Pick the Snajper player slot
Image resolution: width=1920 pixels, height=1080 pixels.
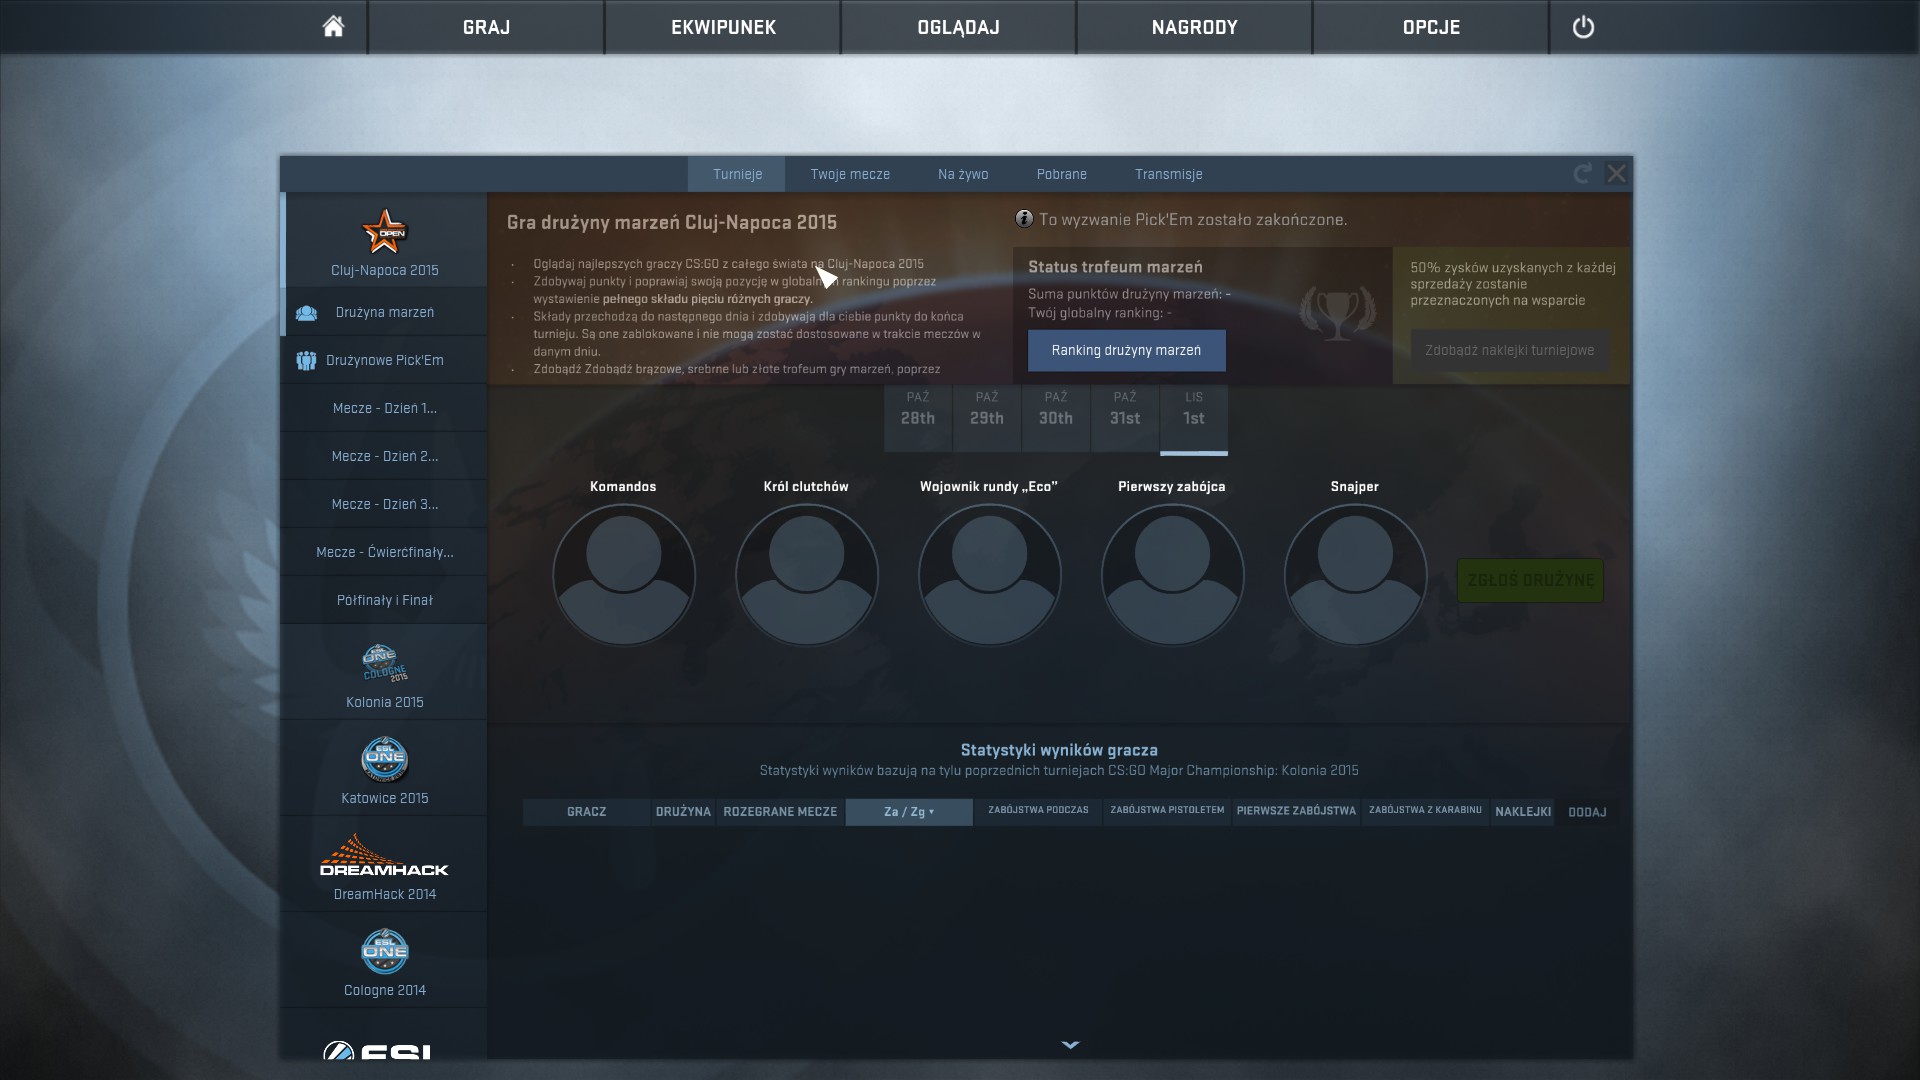tap(1355, 575)
